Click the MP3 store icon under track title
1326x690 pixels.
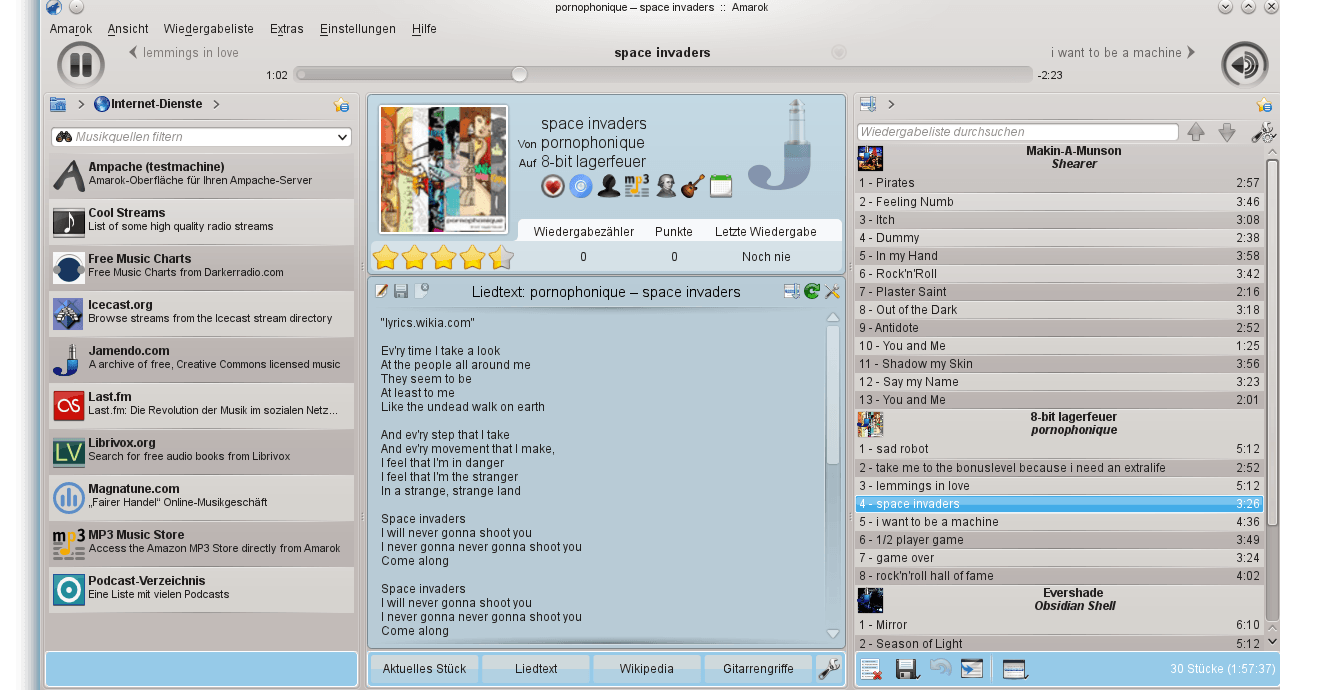637,186
